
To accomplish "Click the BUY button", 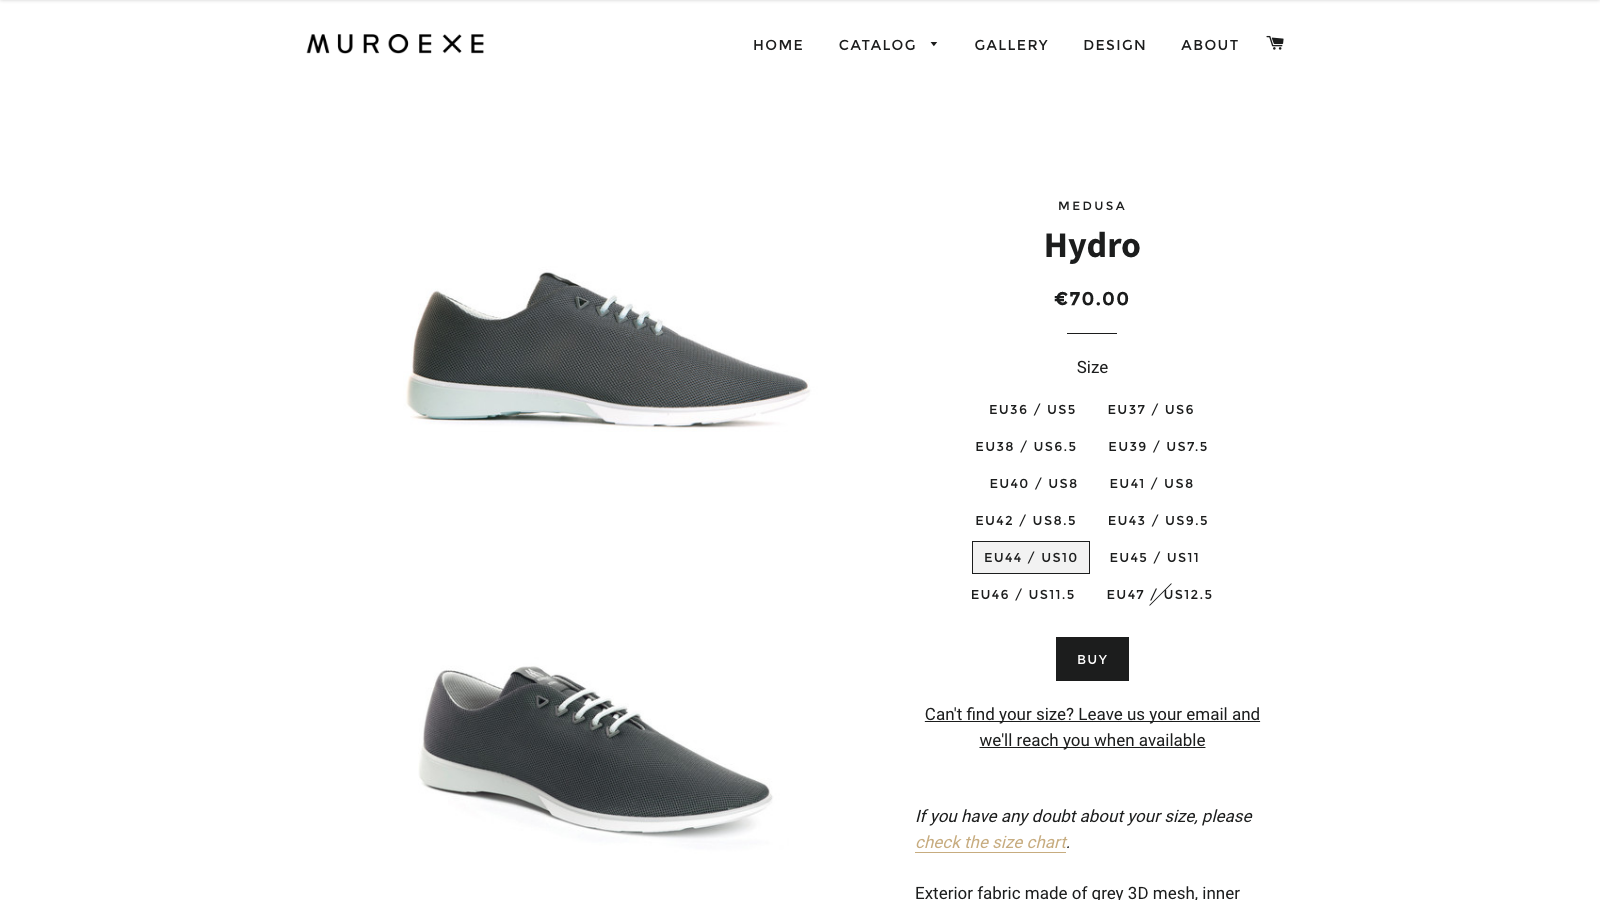I will 1092,659.
